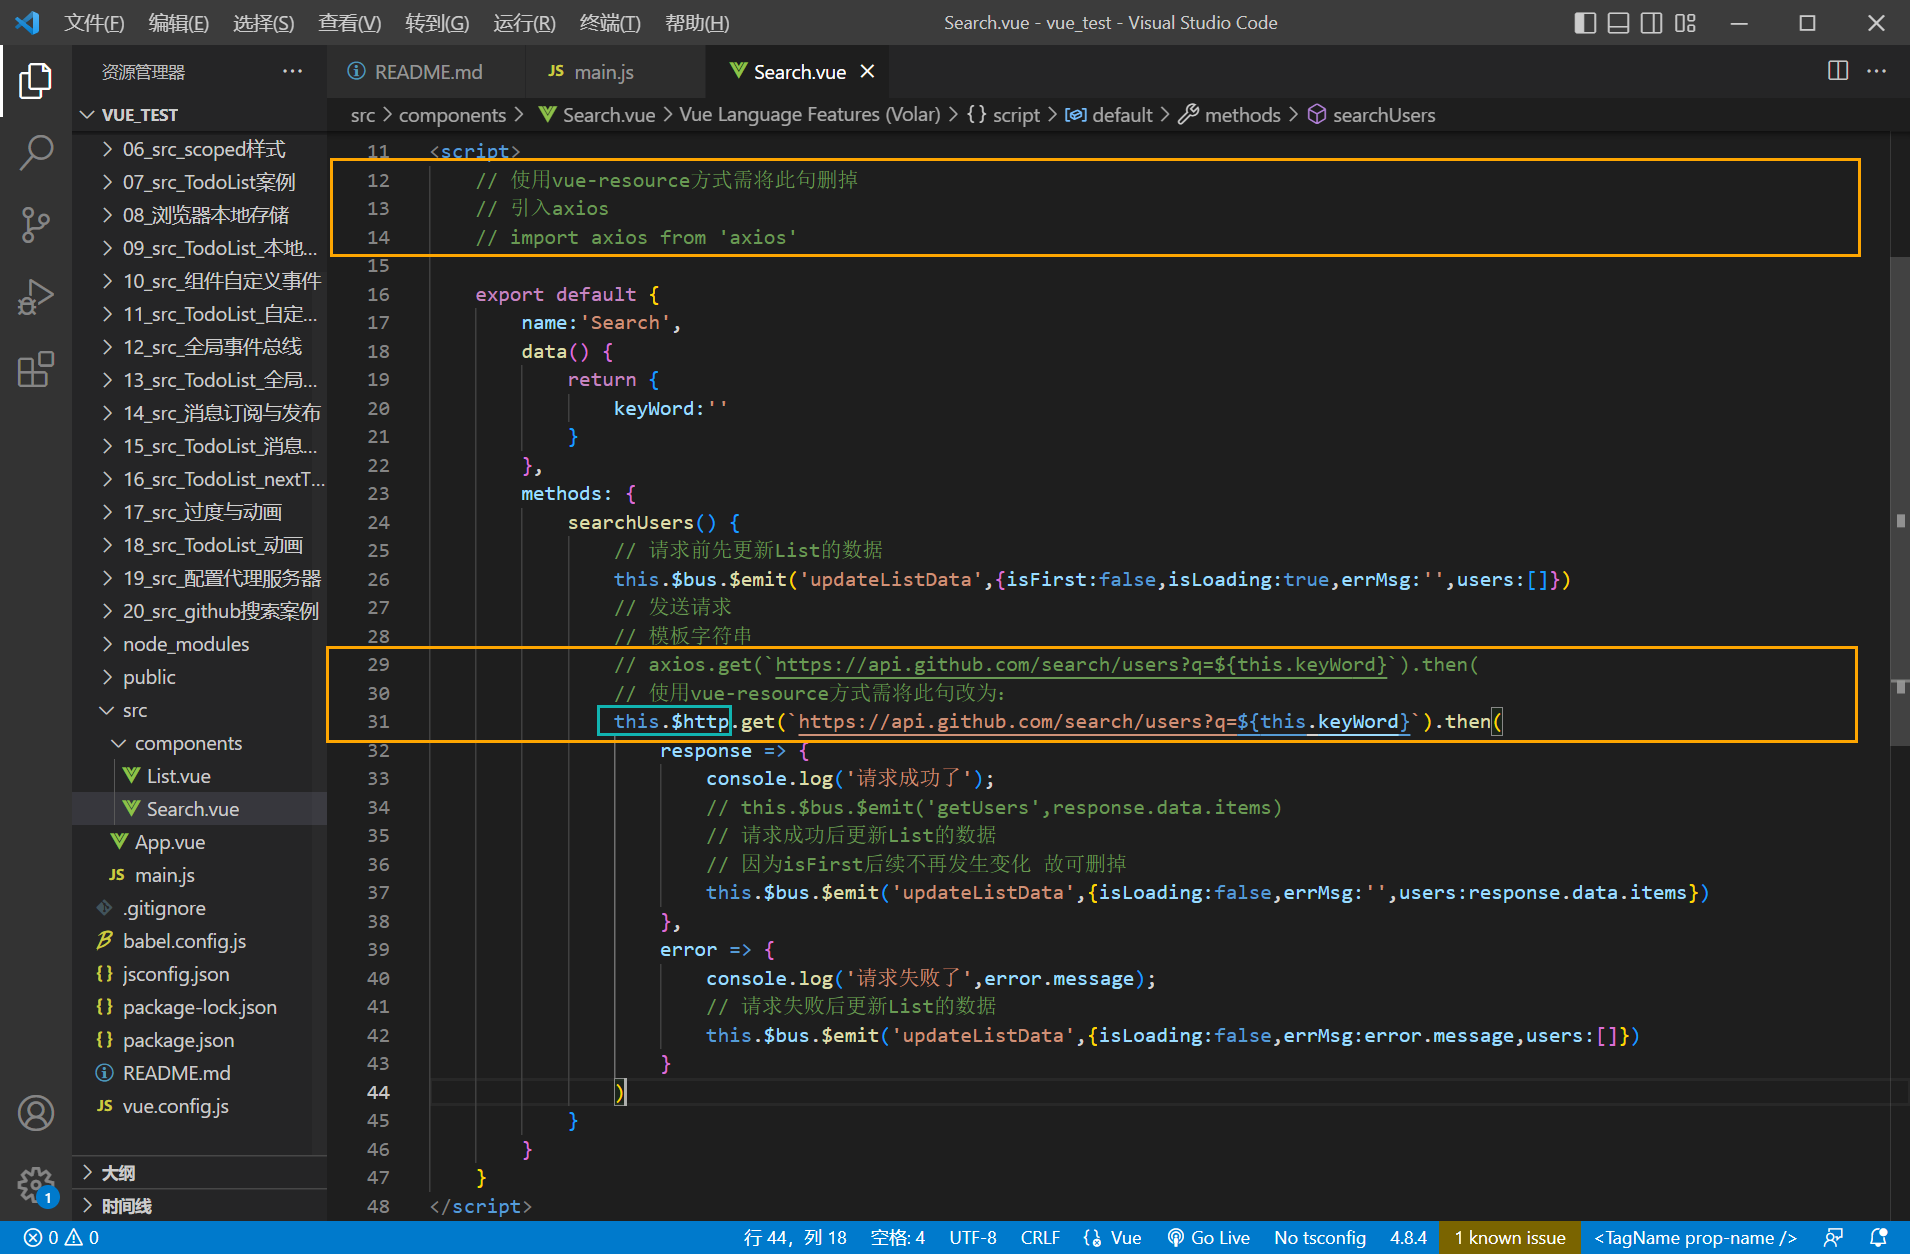This screenshot has width=1910, height=1254.
Task: Click the 'methods' breadcrumb segment
Action: coord(1229,115)
